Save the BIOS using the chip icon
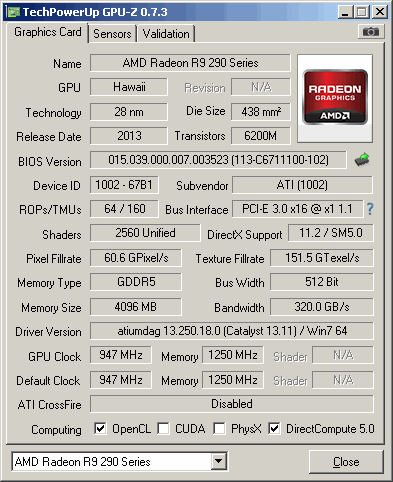The image size is (393, 482). click(362, 160)
